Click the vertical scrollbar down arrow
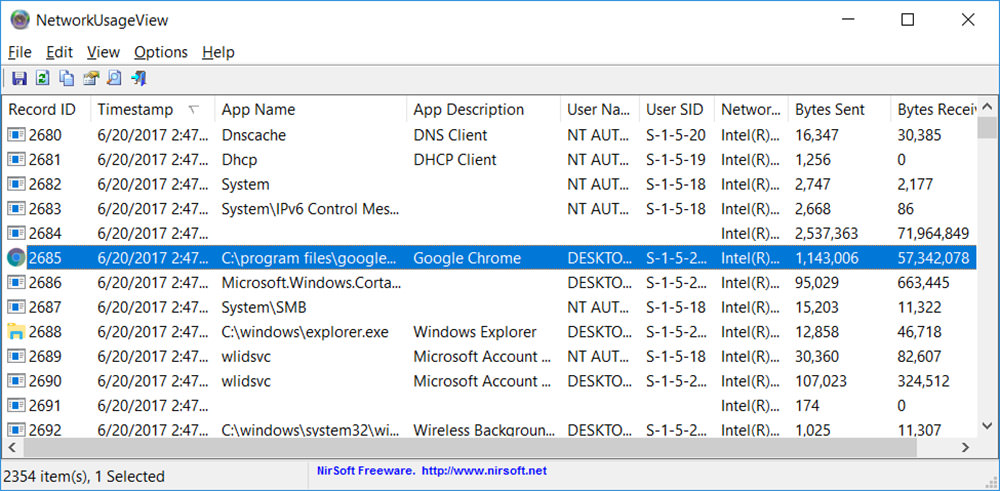 coord(986,429)
